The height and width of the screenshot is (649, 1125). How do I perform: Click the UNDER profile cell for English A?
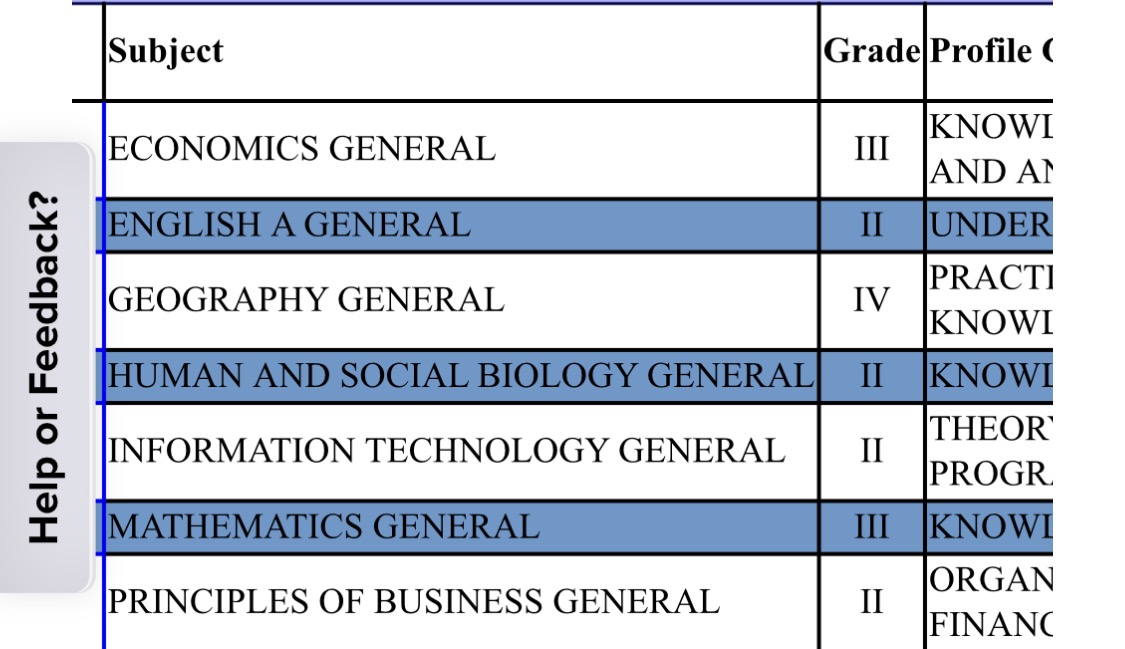[x=989, y=226]
